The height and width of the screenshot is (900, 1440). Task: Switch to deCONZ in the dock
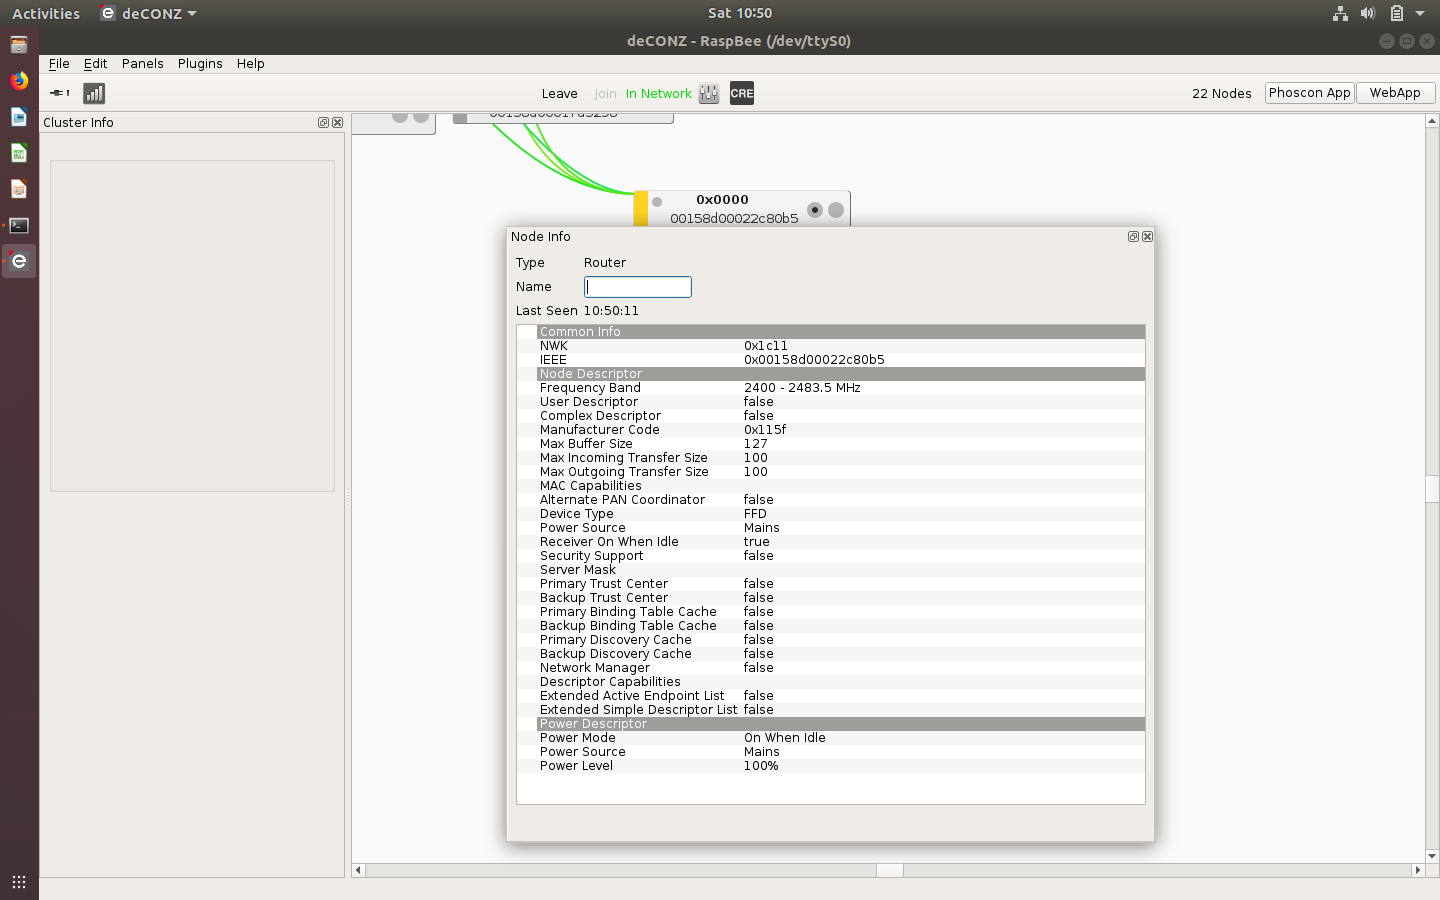point(19,261)
